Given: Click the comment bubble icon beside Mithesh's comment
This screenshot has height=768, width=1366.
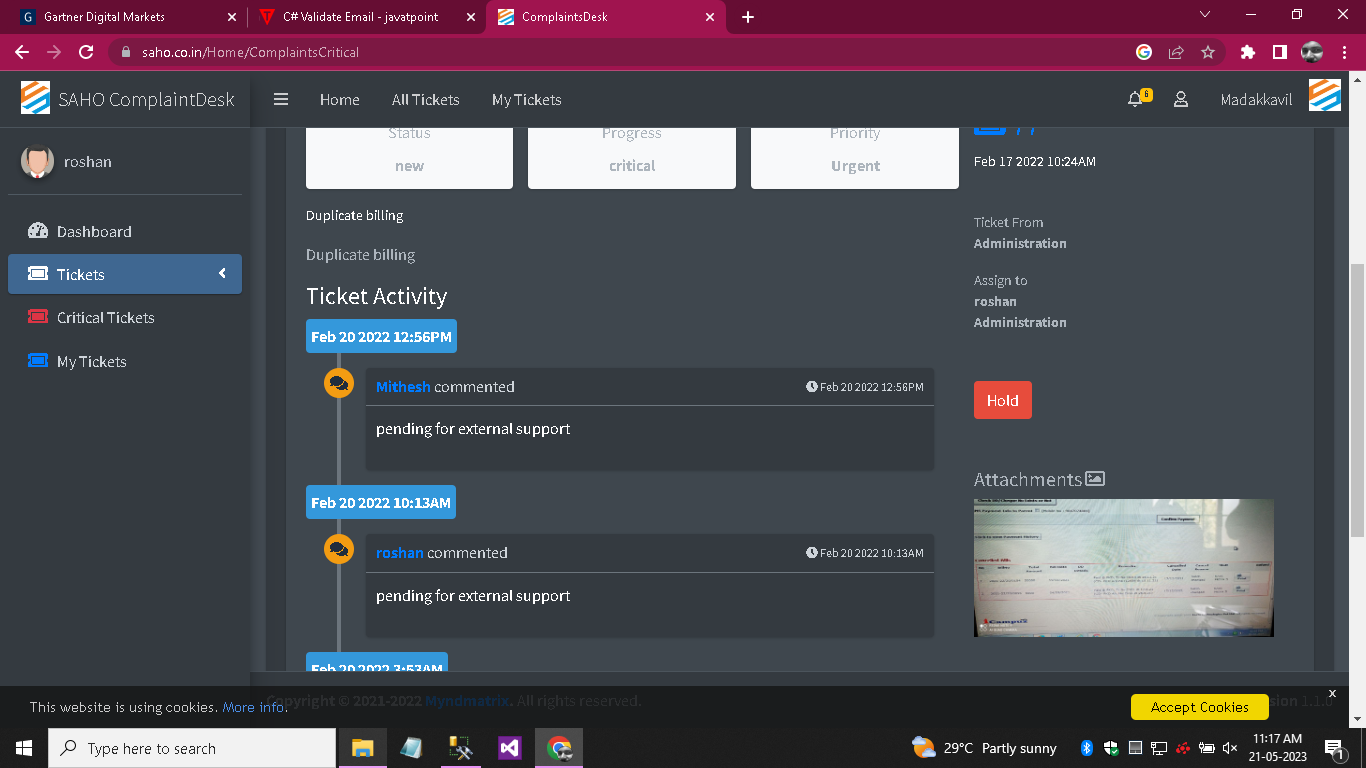Looking at the screenshot, I should pos(339,383).
